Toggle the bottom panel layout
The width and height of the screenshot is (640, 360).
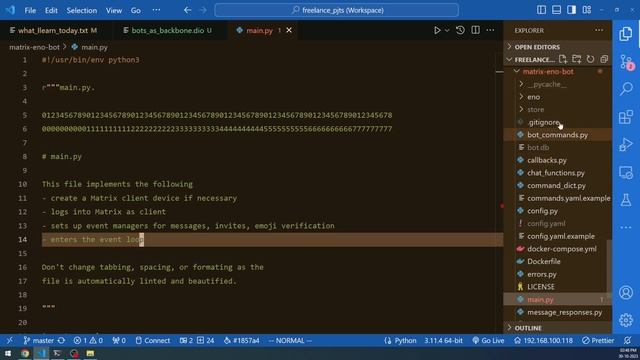click(556, 10)
